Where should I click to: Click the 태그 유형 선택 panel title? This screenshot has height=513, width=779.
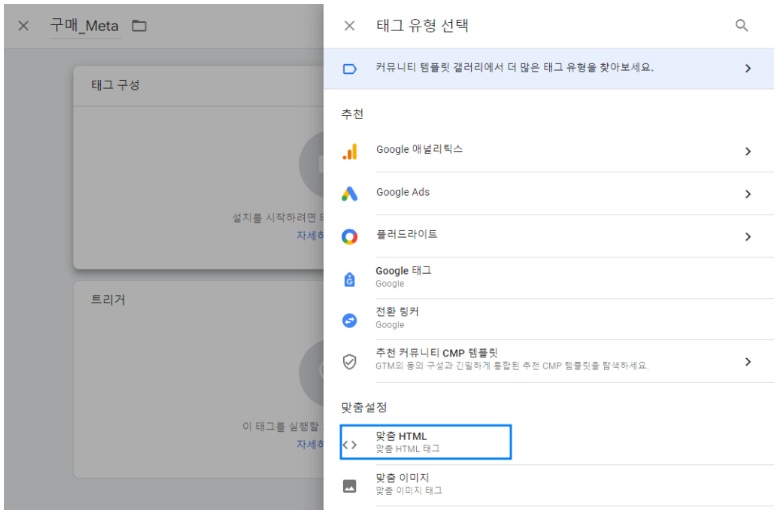tap(422, 25)
